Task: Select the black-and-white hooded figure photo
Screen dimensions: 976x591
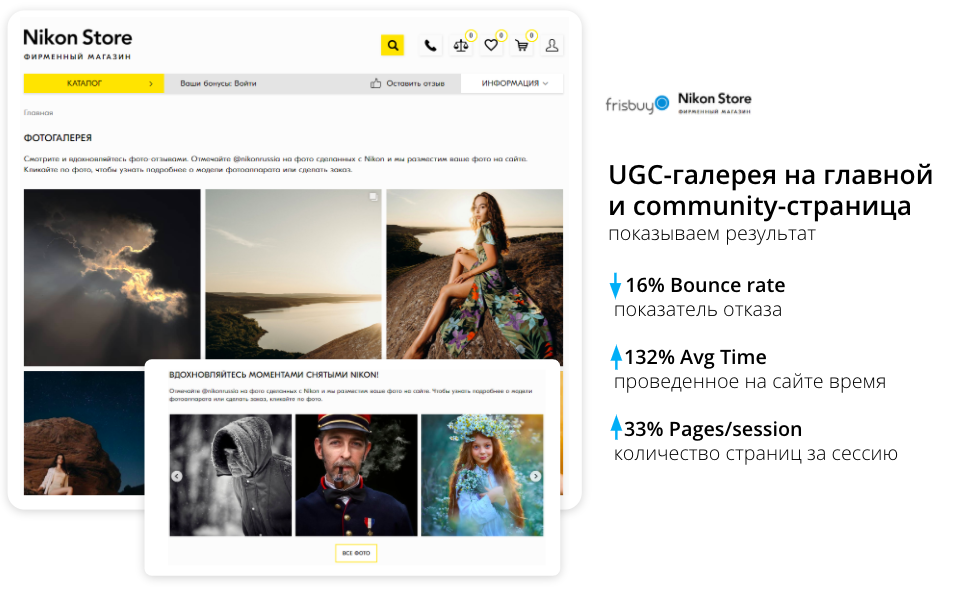Action: tap(231, 475)
